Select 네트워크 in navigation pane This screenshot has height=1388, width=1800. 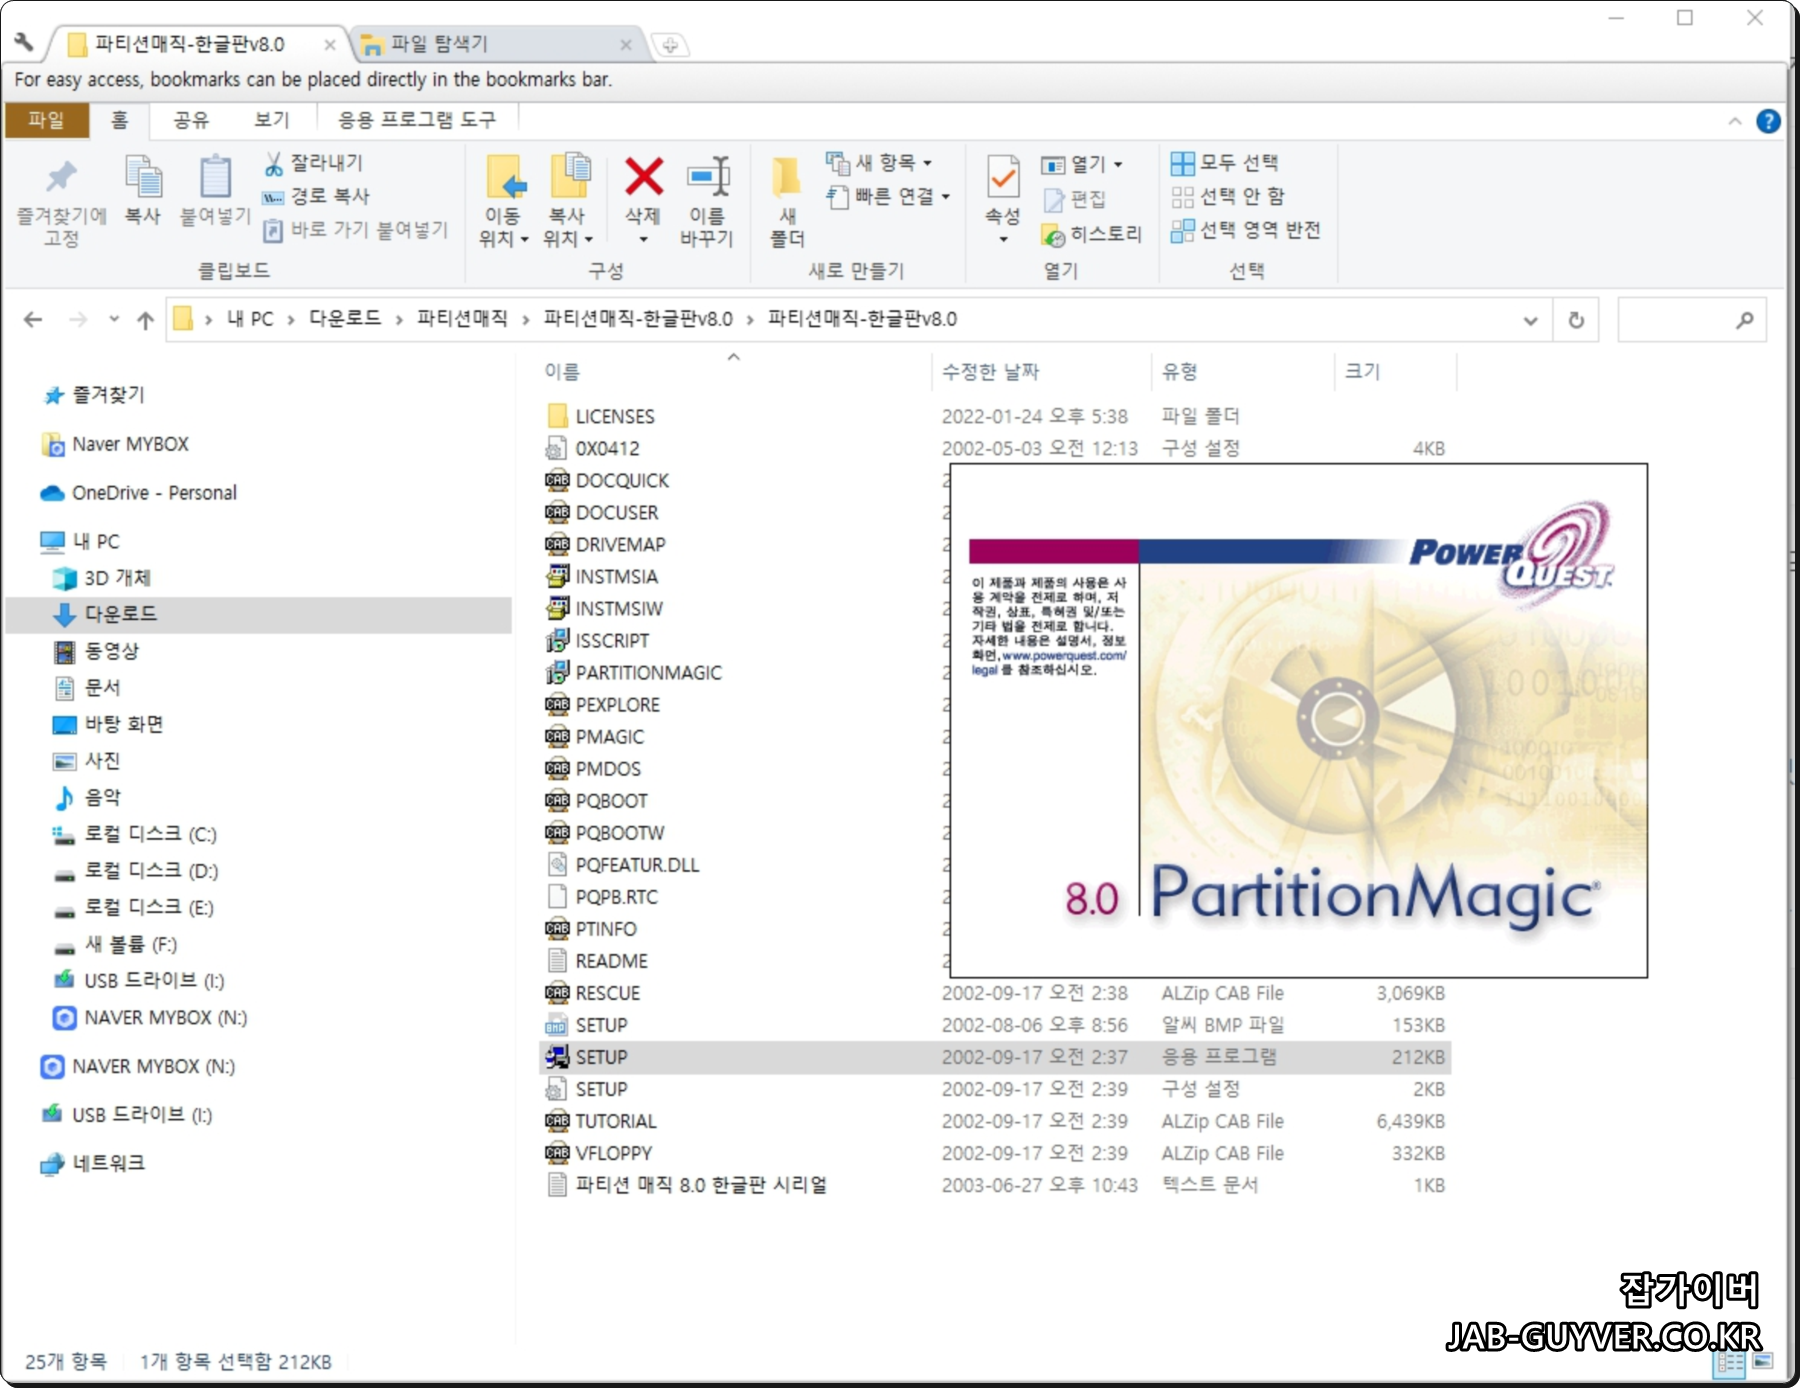click(x=94, y=1163)
